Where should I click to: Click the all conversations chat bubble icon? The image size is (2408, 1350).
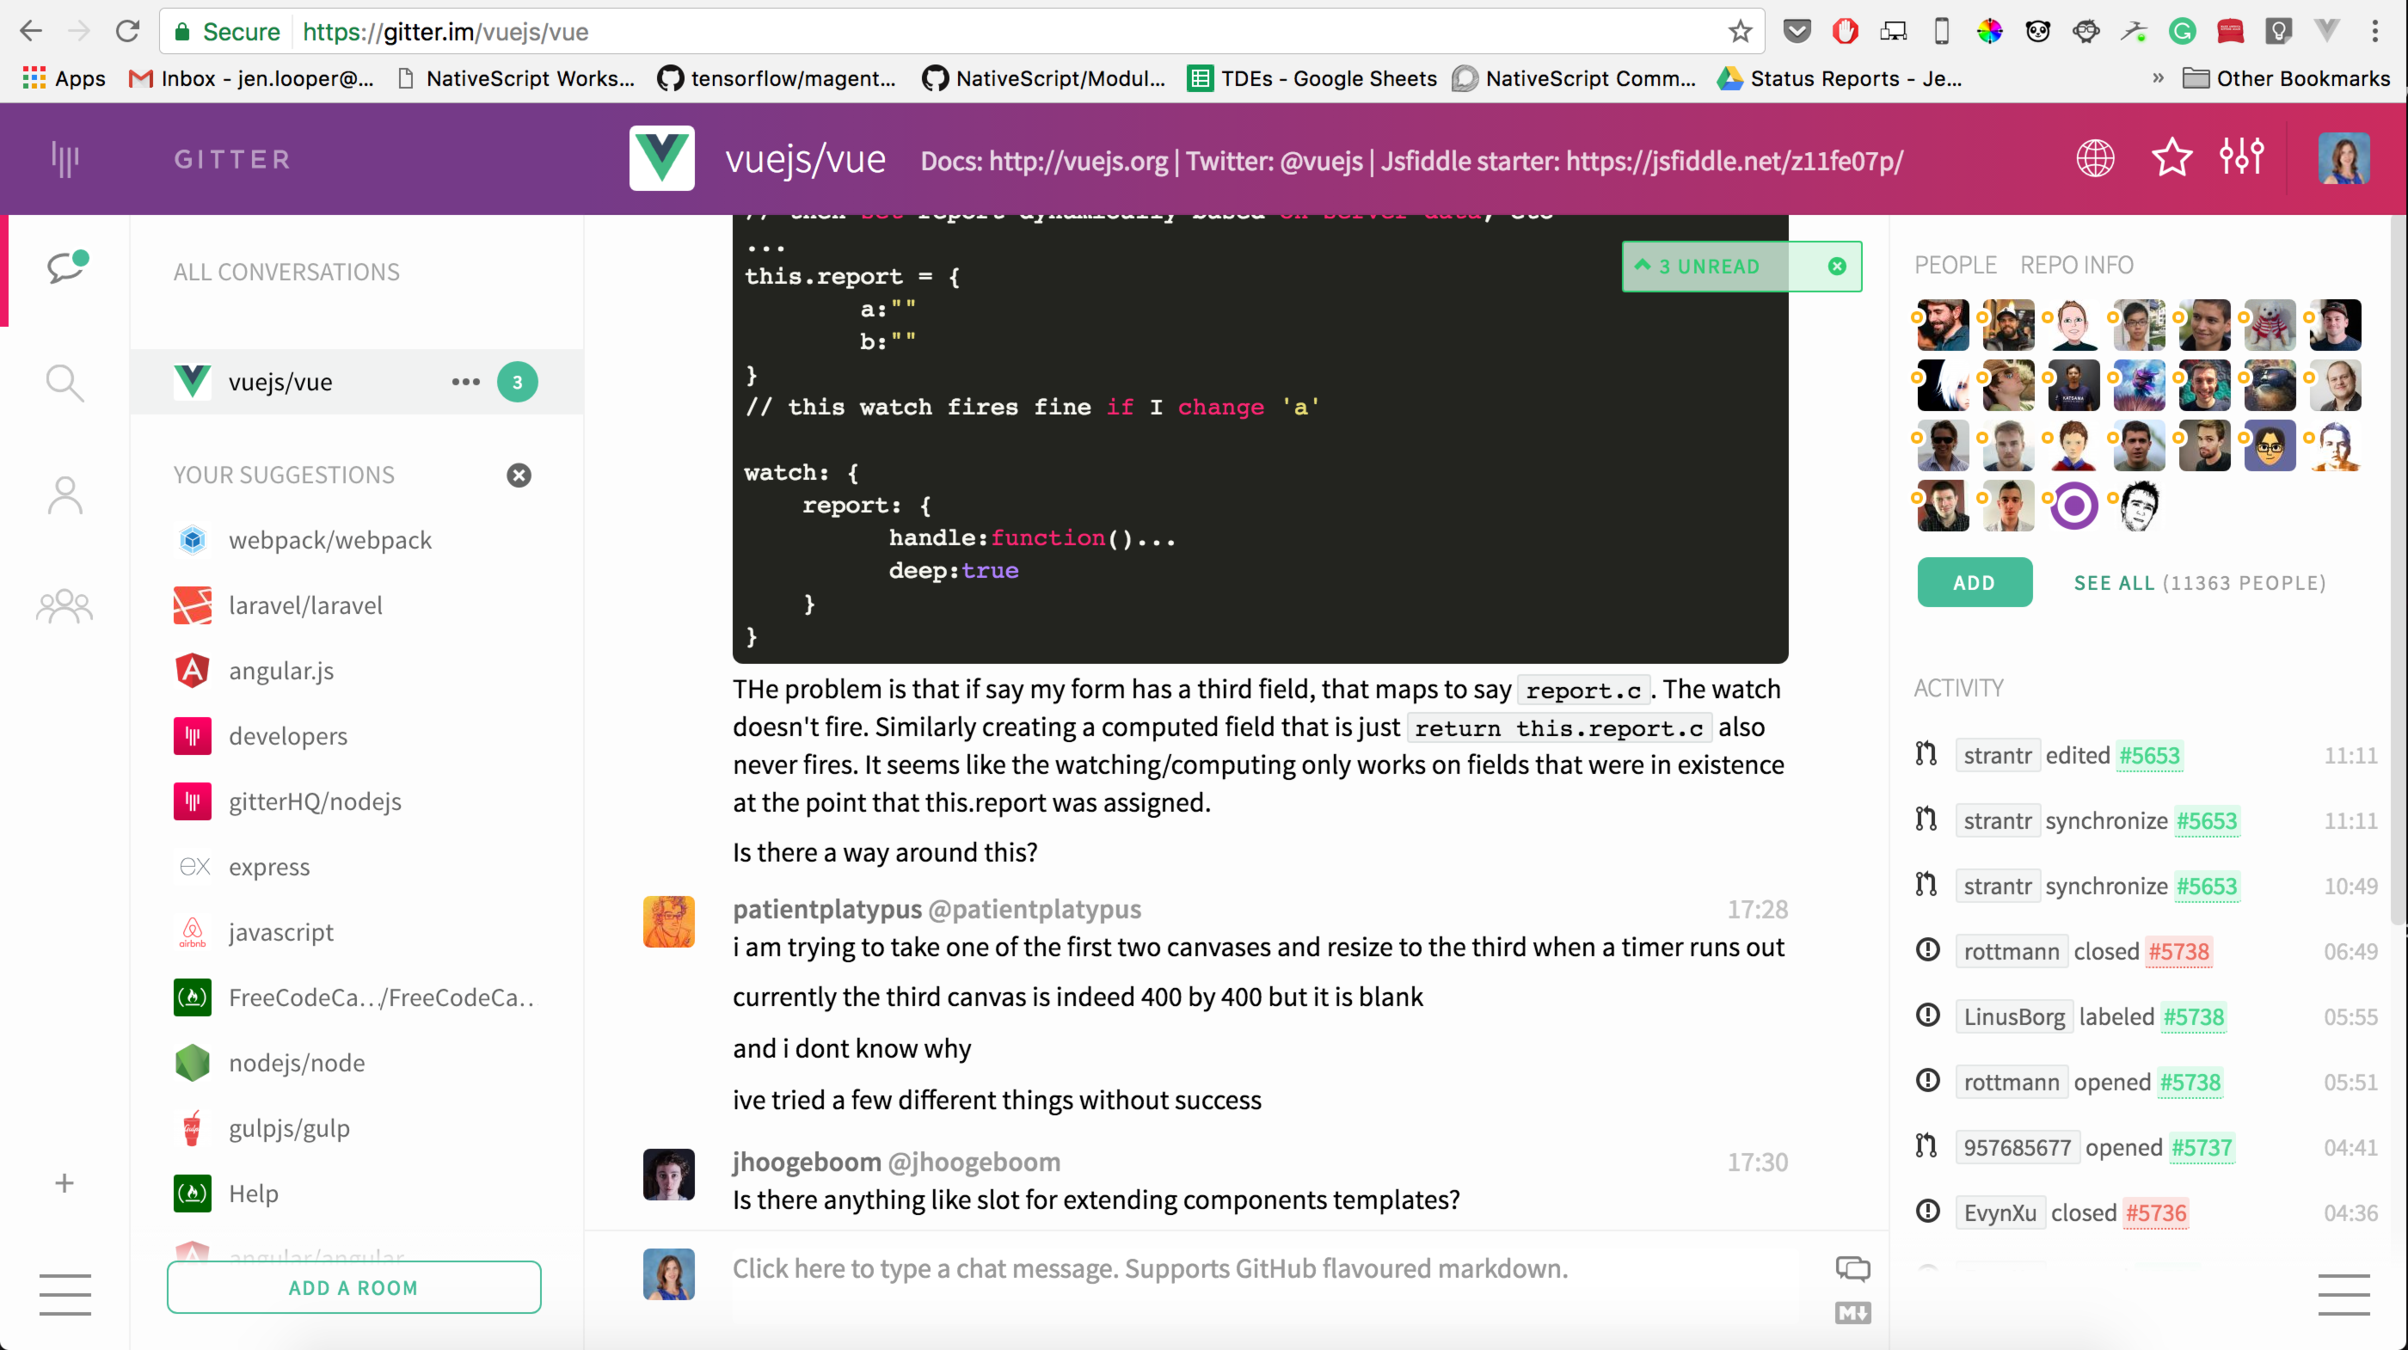(x=66, y=267)
